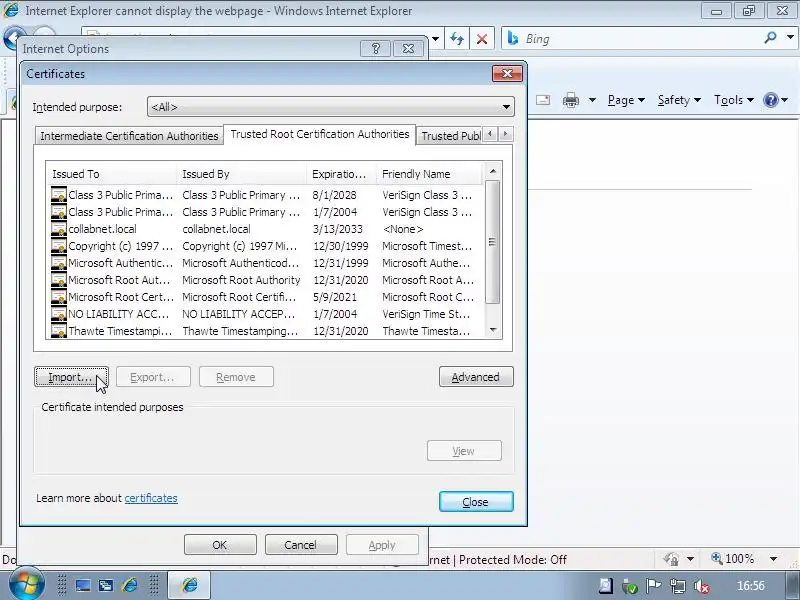Open the Page menu
This screenshot has width=800, height=600.
(x=627, y=100)
